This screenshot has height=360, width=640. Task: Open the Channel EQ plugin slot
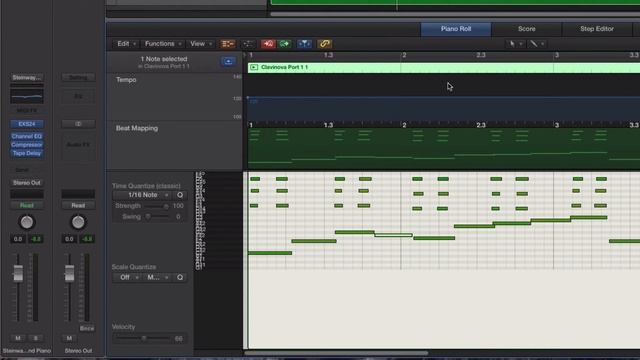(x=27, y=136)
